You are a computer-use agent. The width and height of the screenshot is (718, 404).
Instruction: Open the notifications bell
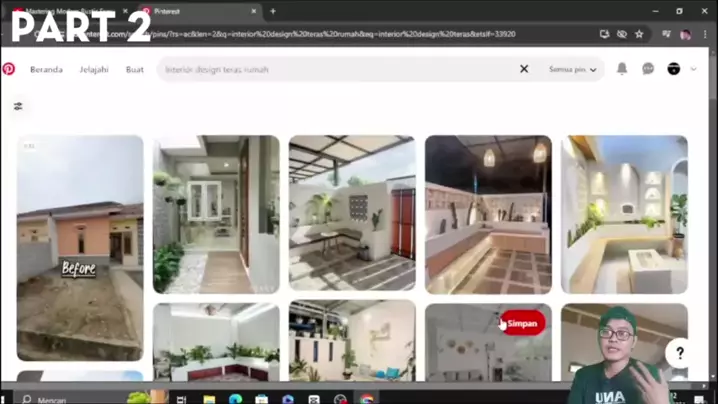[x=621, y=69]
